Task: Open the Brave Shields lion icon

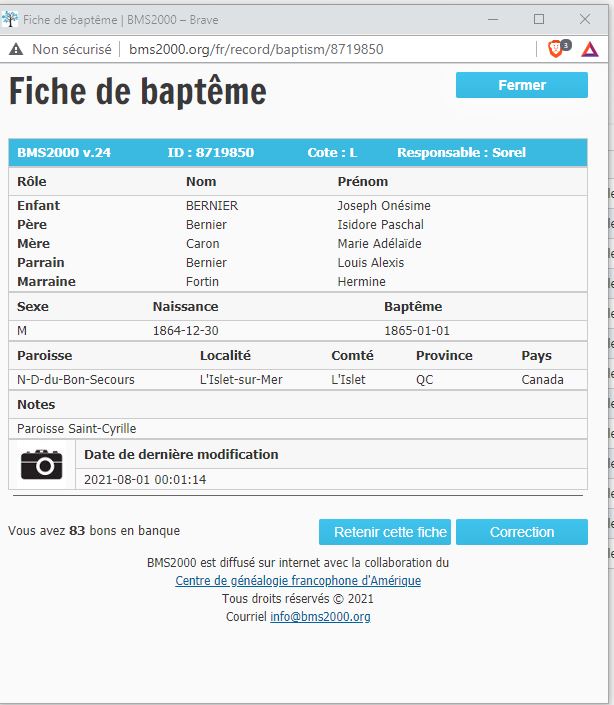Action: pyautogui.click(x=556, y=49)
